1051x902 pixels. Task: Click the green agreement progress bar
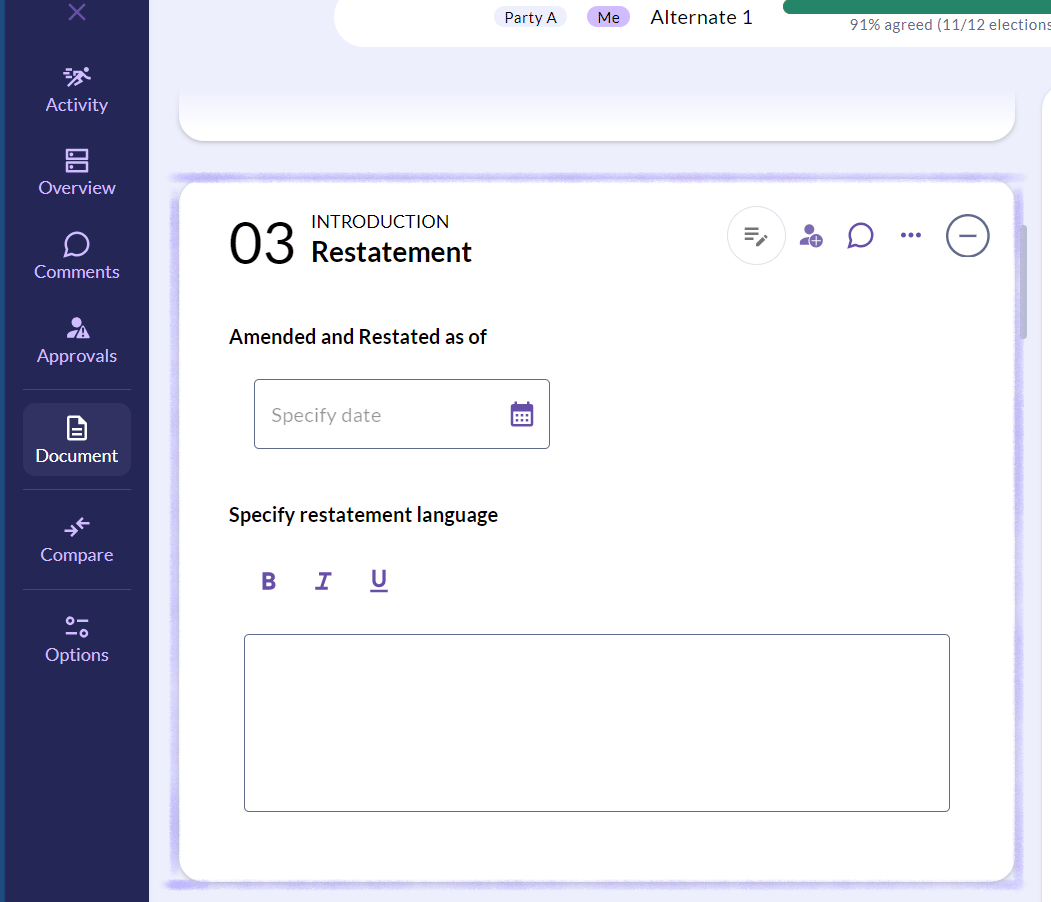click(916, 7)
